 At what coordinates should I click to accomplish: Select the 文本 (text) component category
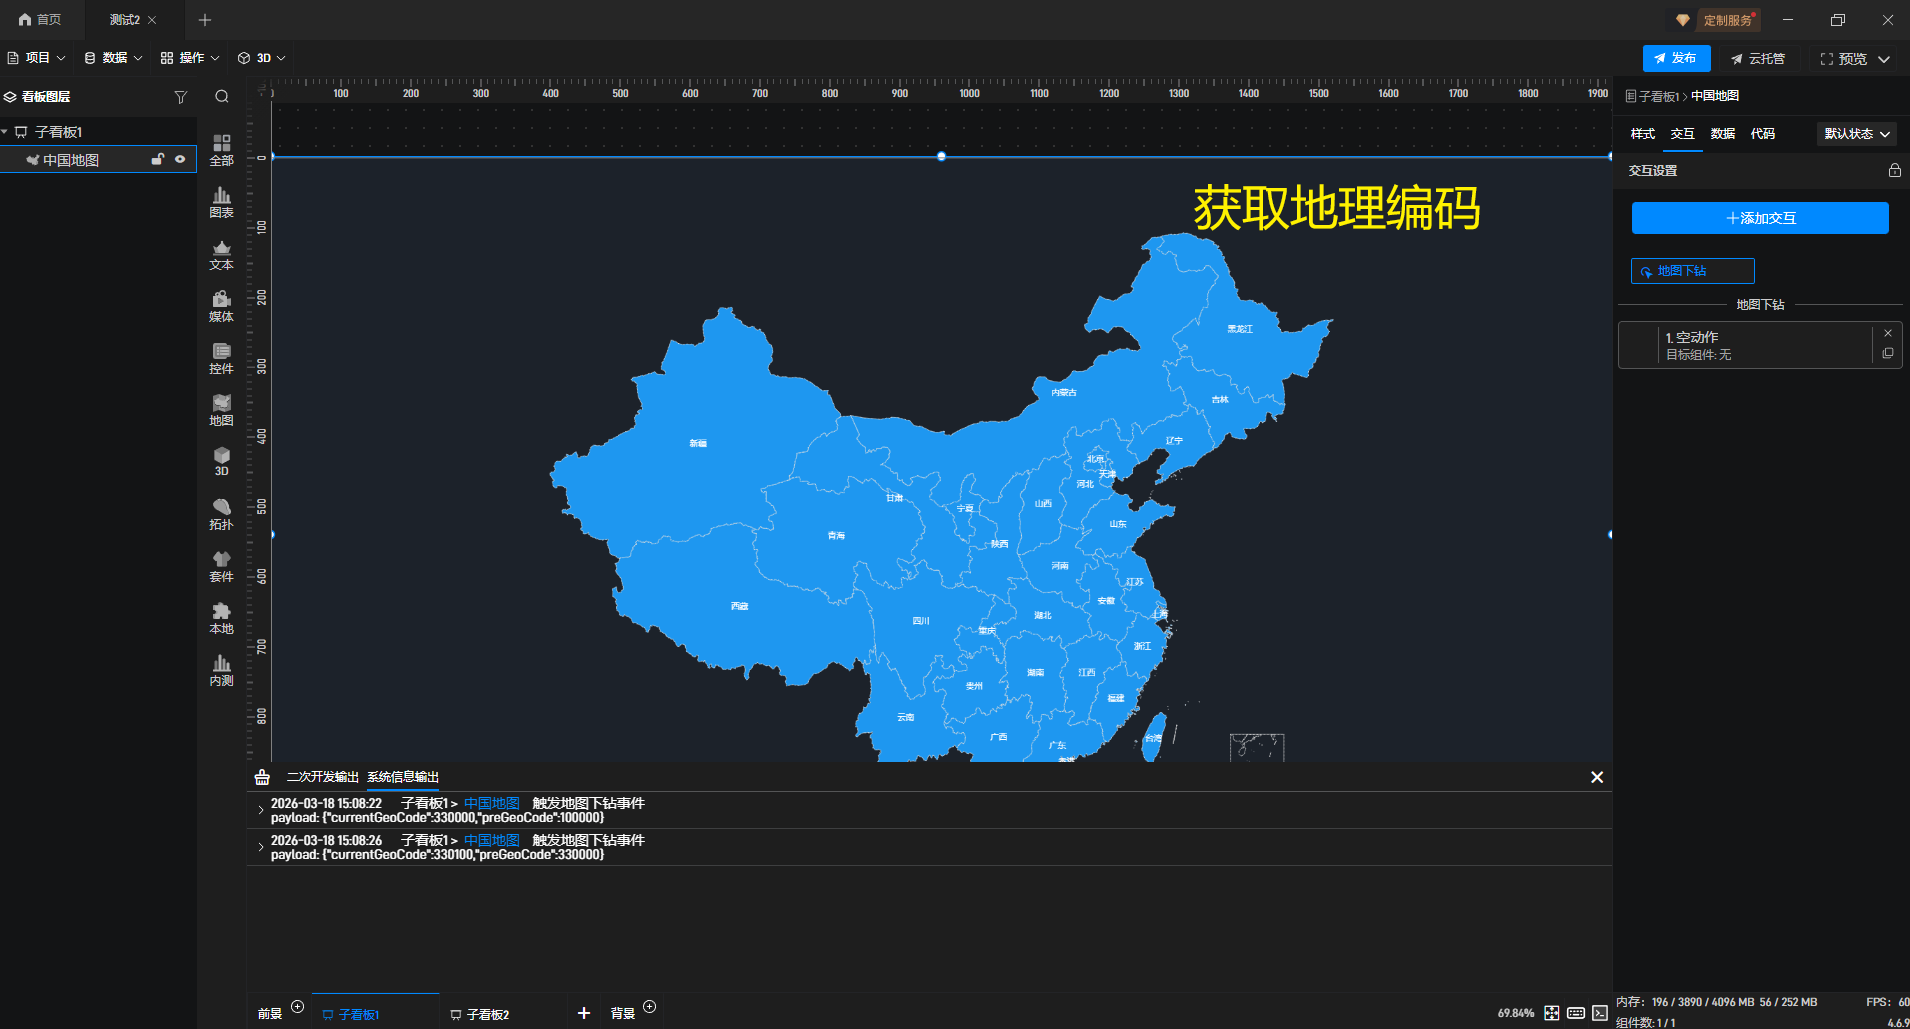221,255
